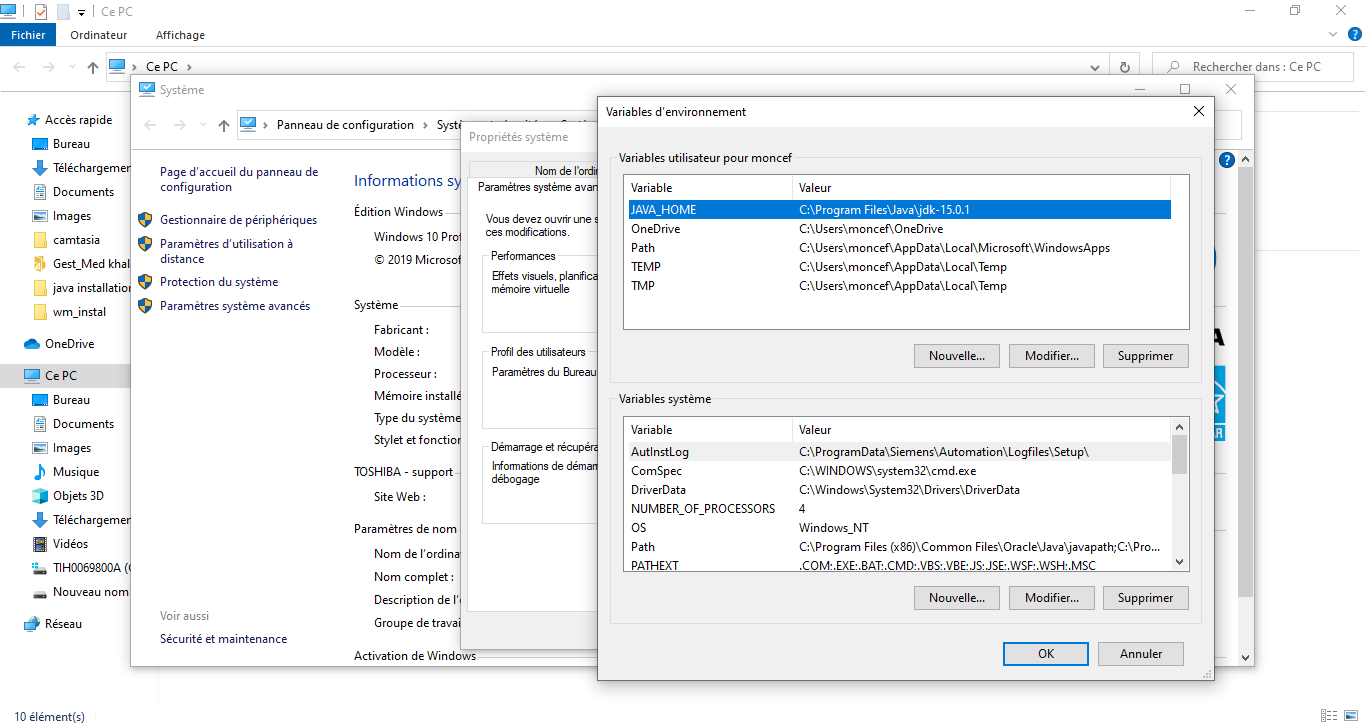
Task: Switch to the Affichage ribbon tab
Action: [x=180, y=35]
